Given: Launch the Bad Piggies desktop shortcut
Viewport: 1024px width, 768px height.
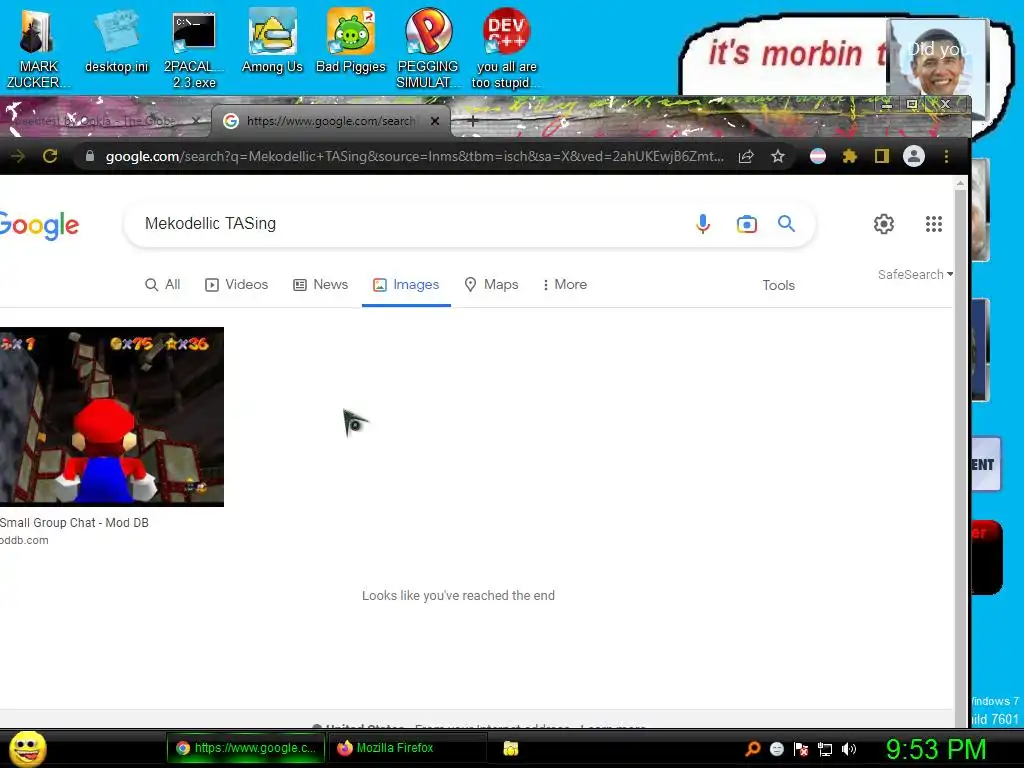Looking at the screenshot, I should tap(351, 40).
